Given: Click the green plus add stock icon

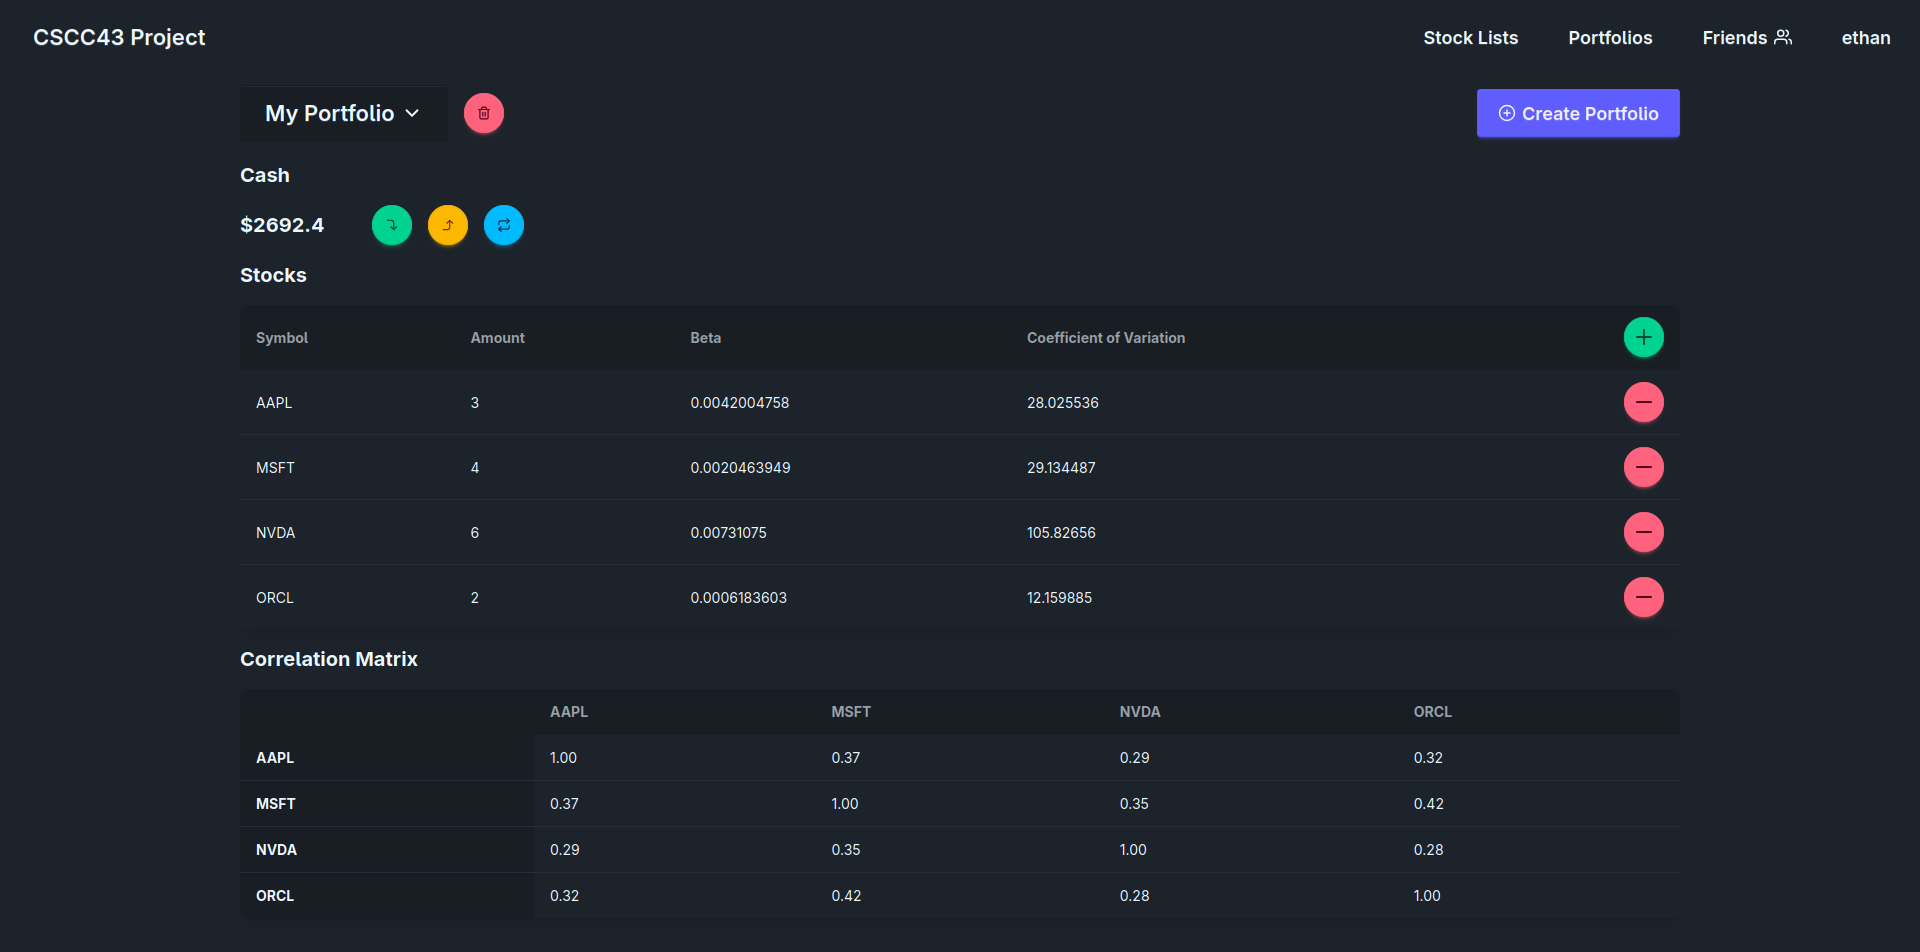Looking at the screenshot, I should 1643,337.
